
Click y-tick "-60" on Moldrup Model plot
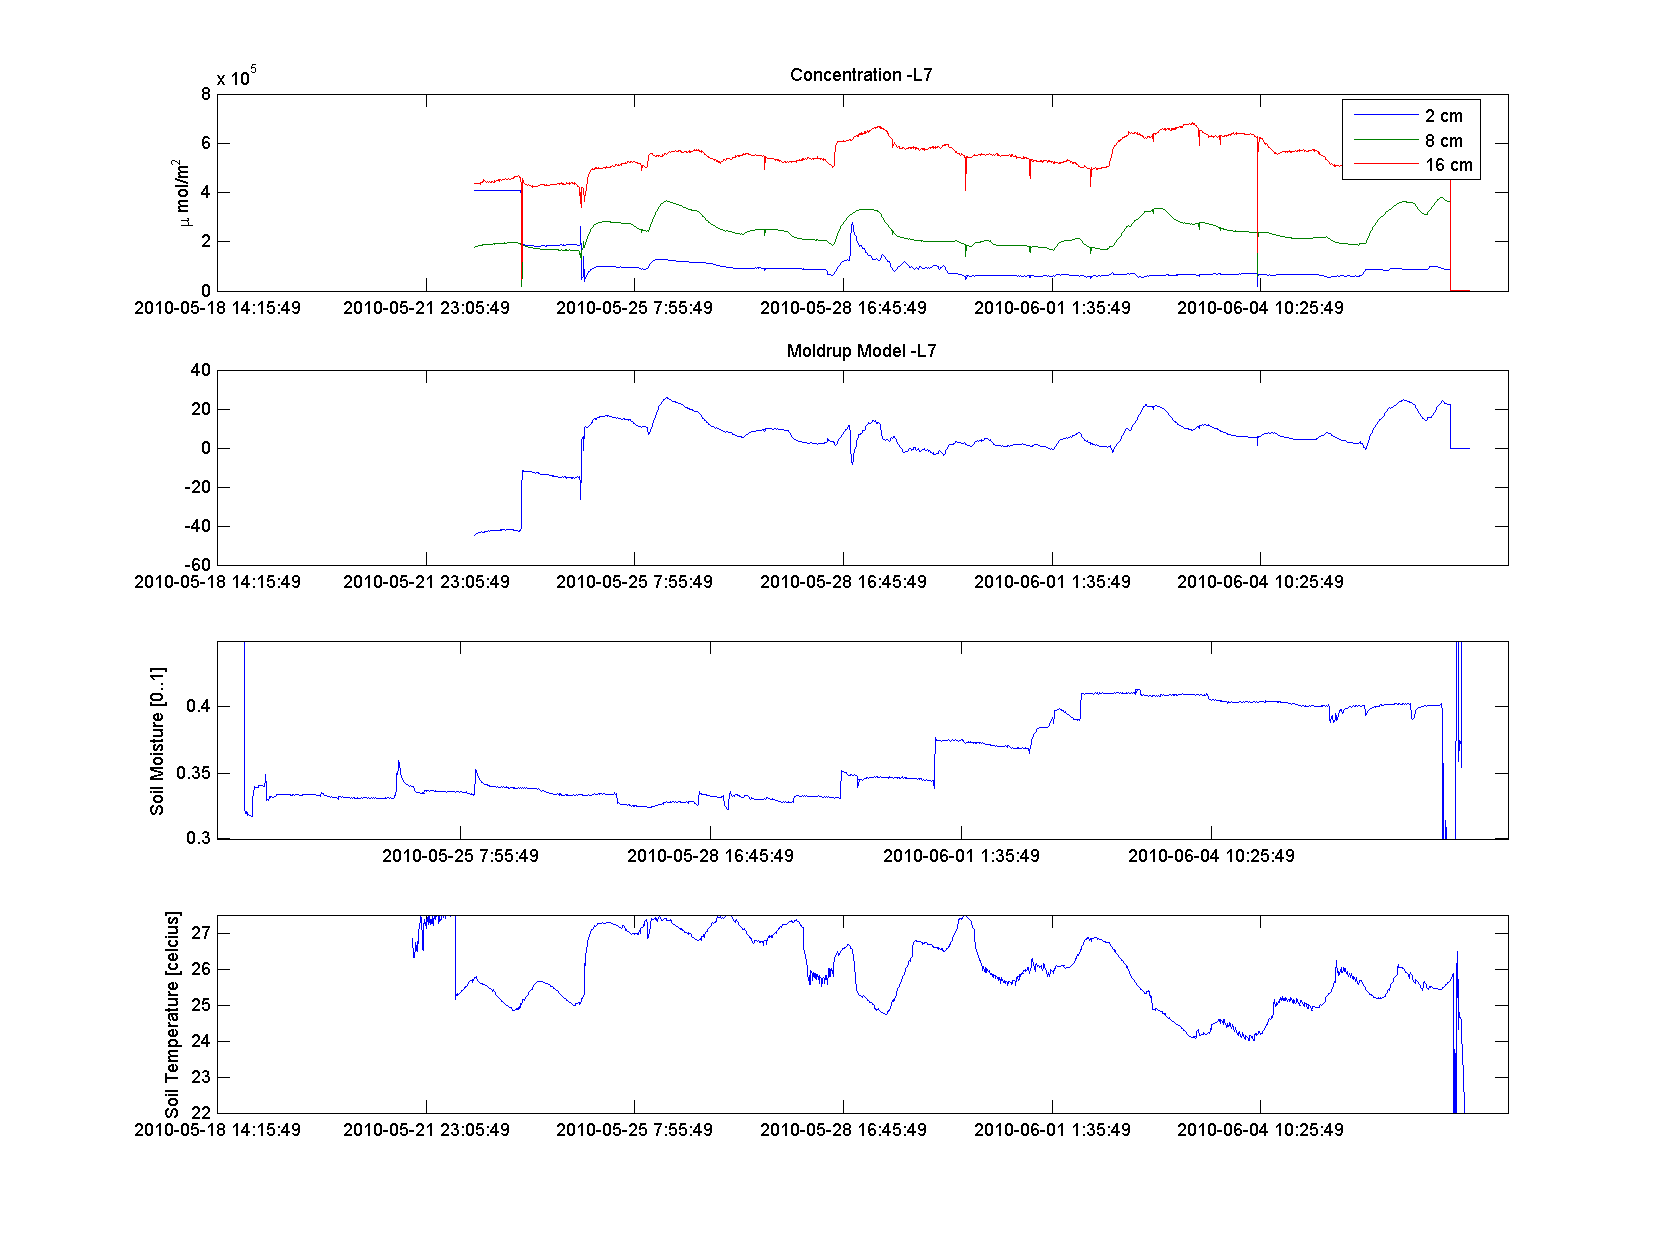click(x=198, y=565)
